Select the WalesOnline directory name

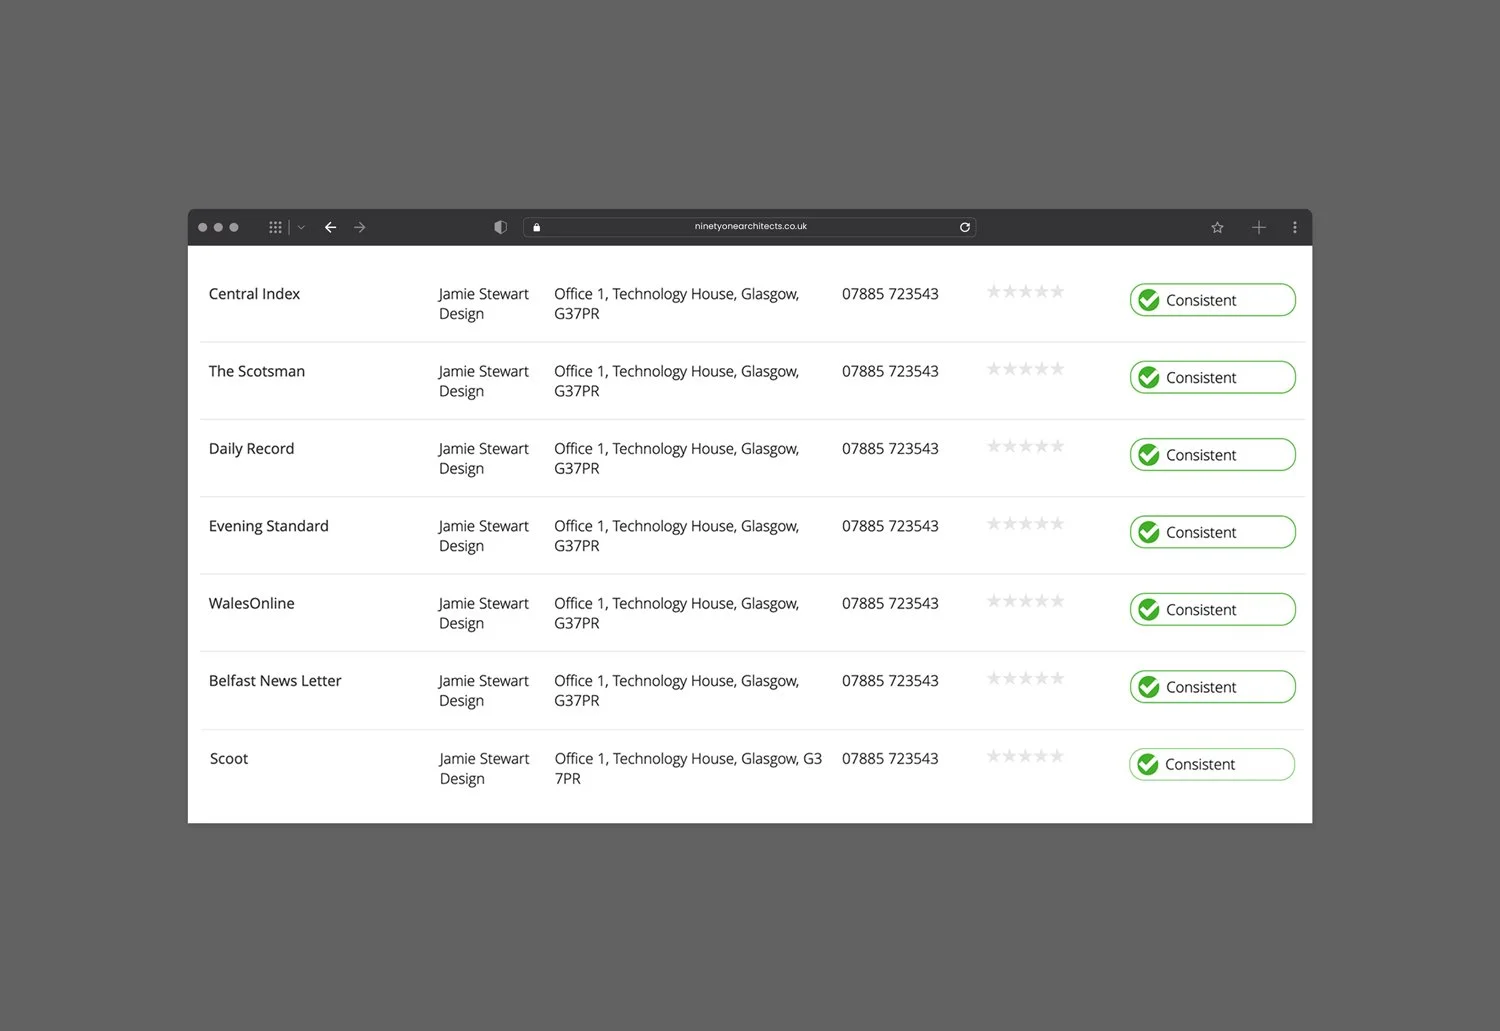251,603
